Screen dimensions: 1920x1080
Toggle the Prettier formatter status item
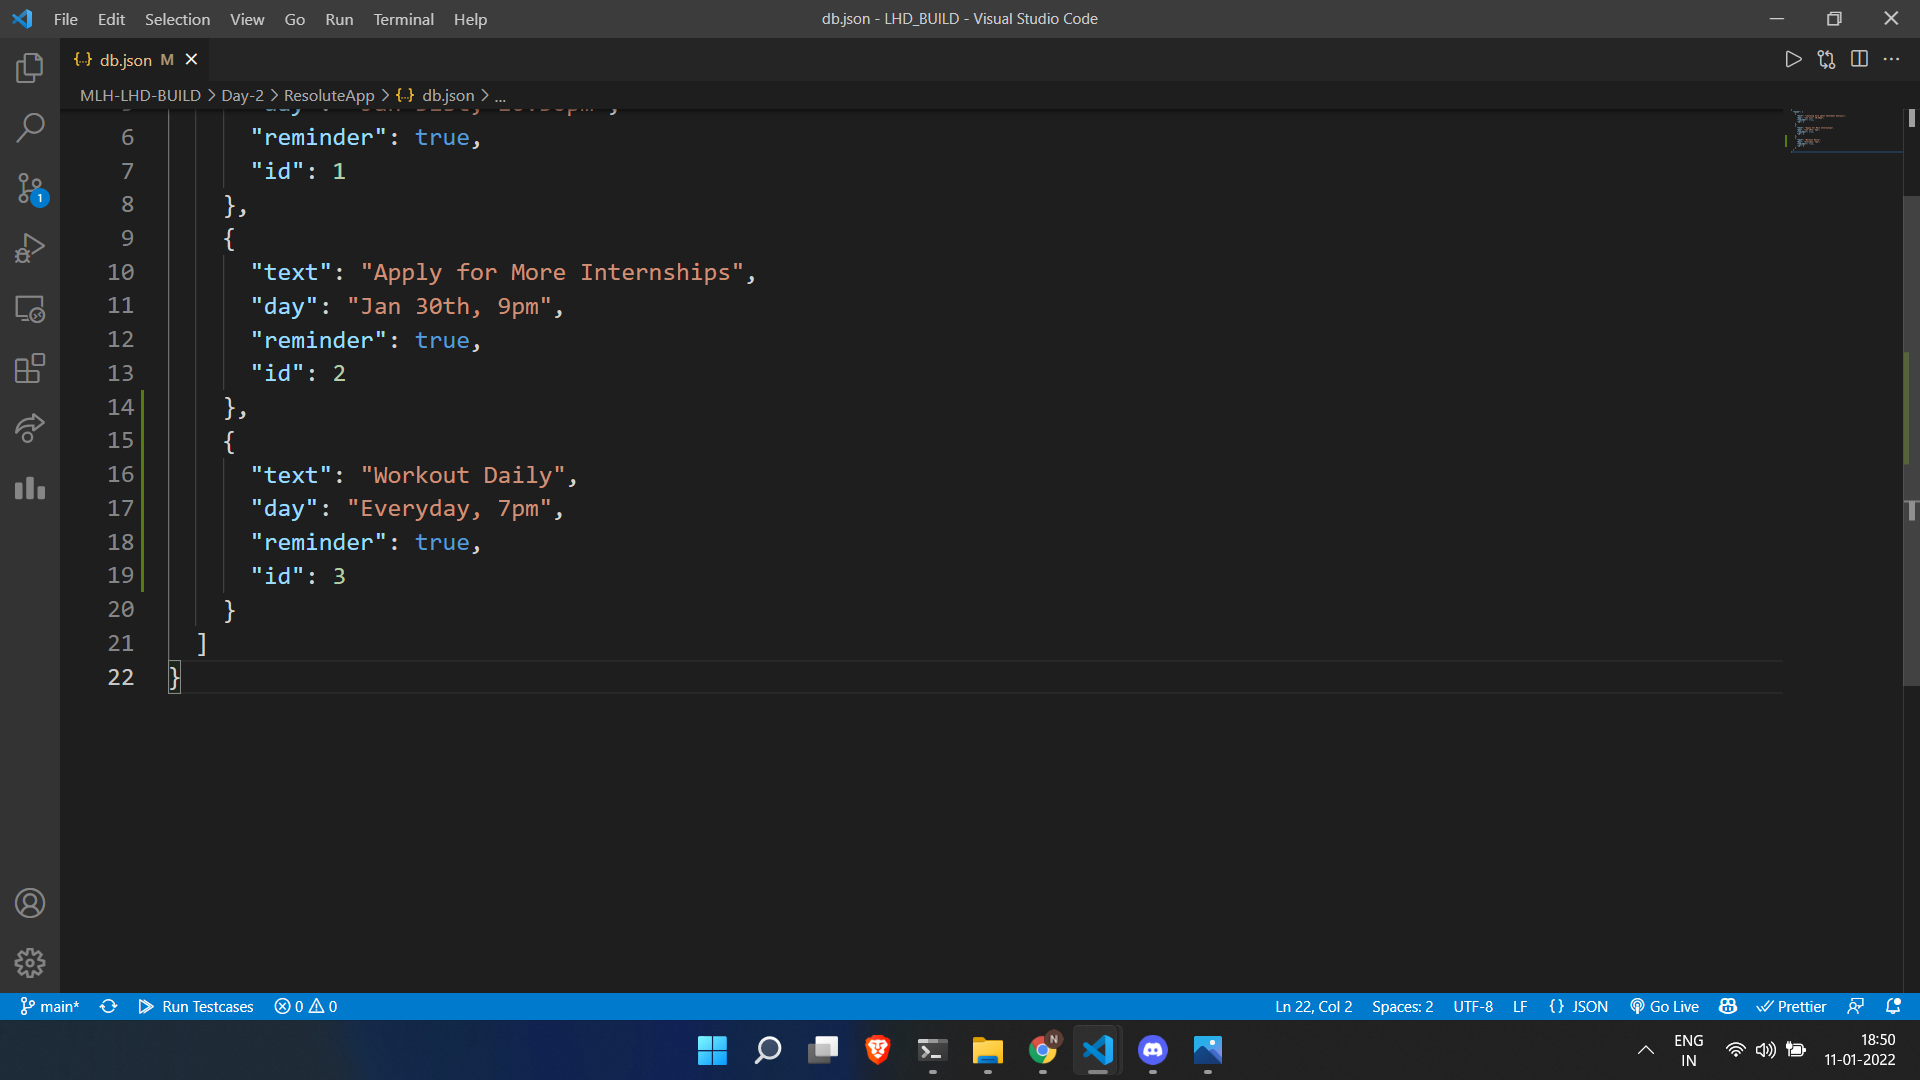[1791, 1007]
